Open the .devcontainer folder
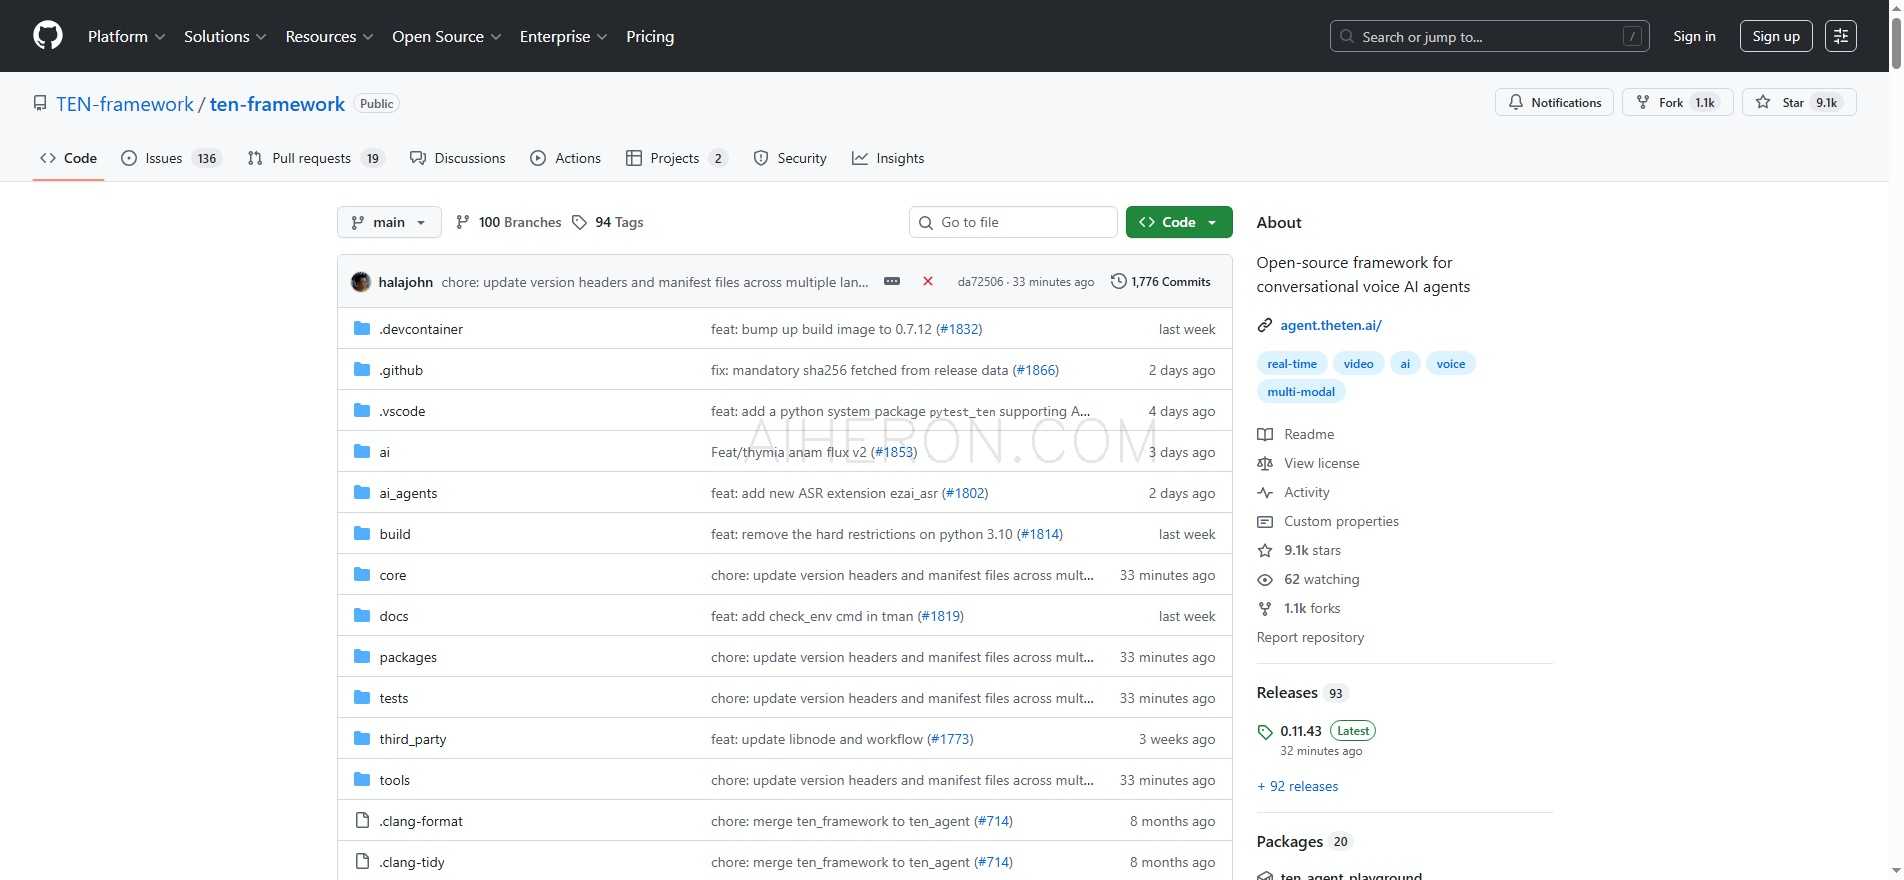This screenshot has height=880, width=1904. tap(421, 329)
